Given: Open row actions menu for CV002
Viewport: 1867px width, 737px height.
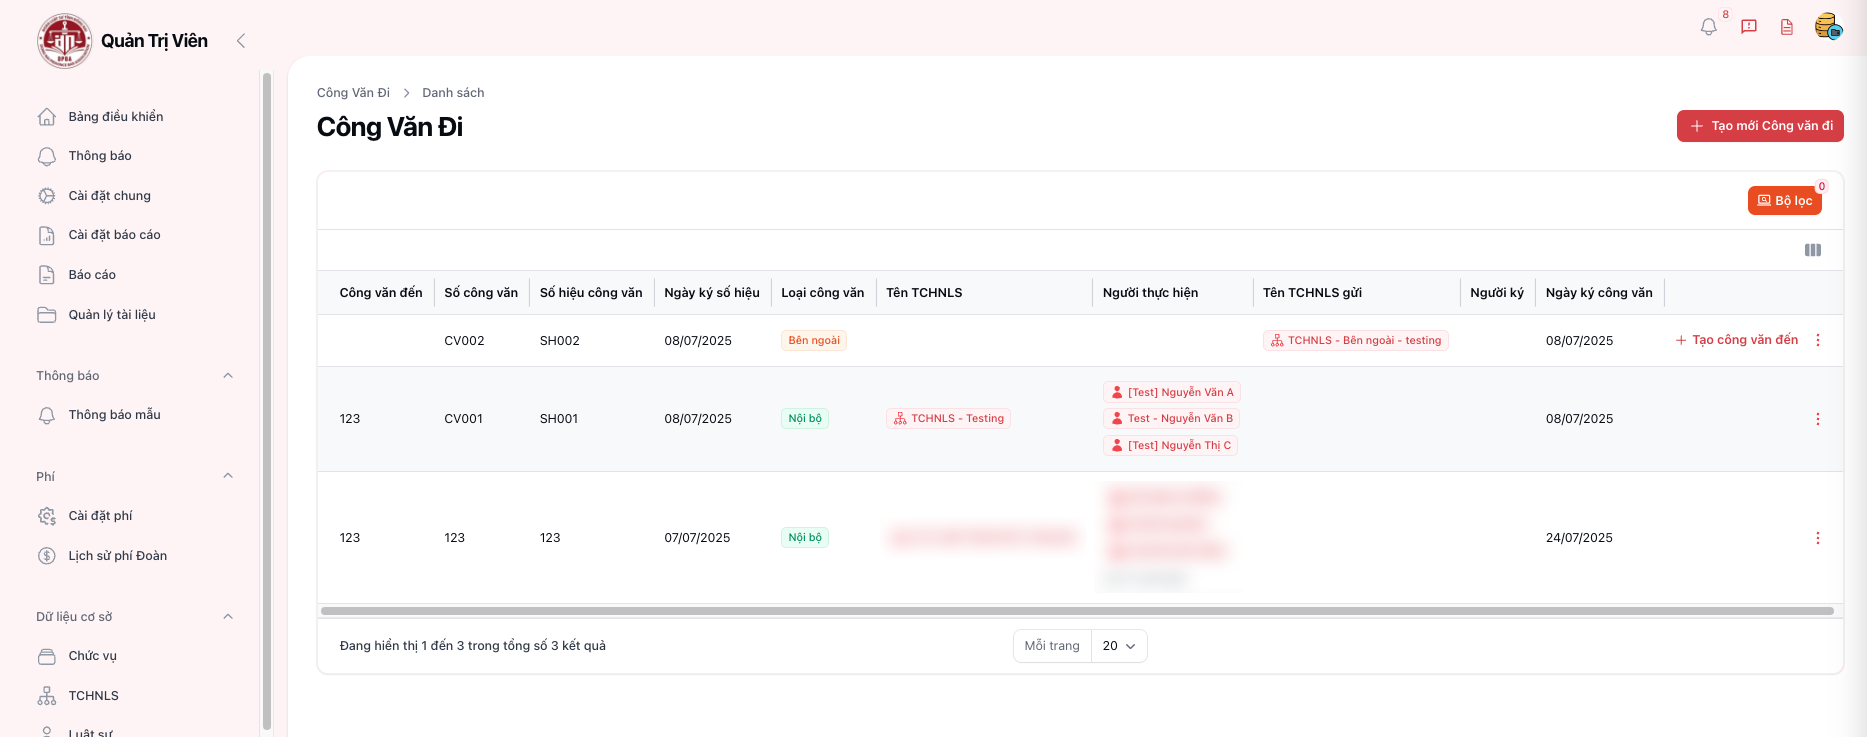Looking at the screenshot, I should [x=1818, y=340].
